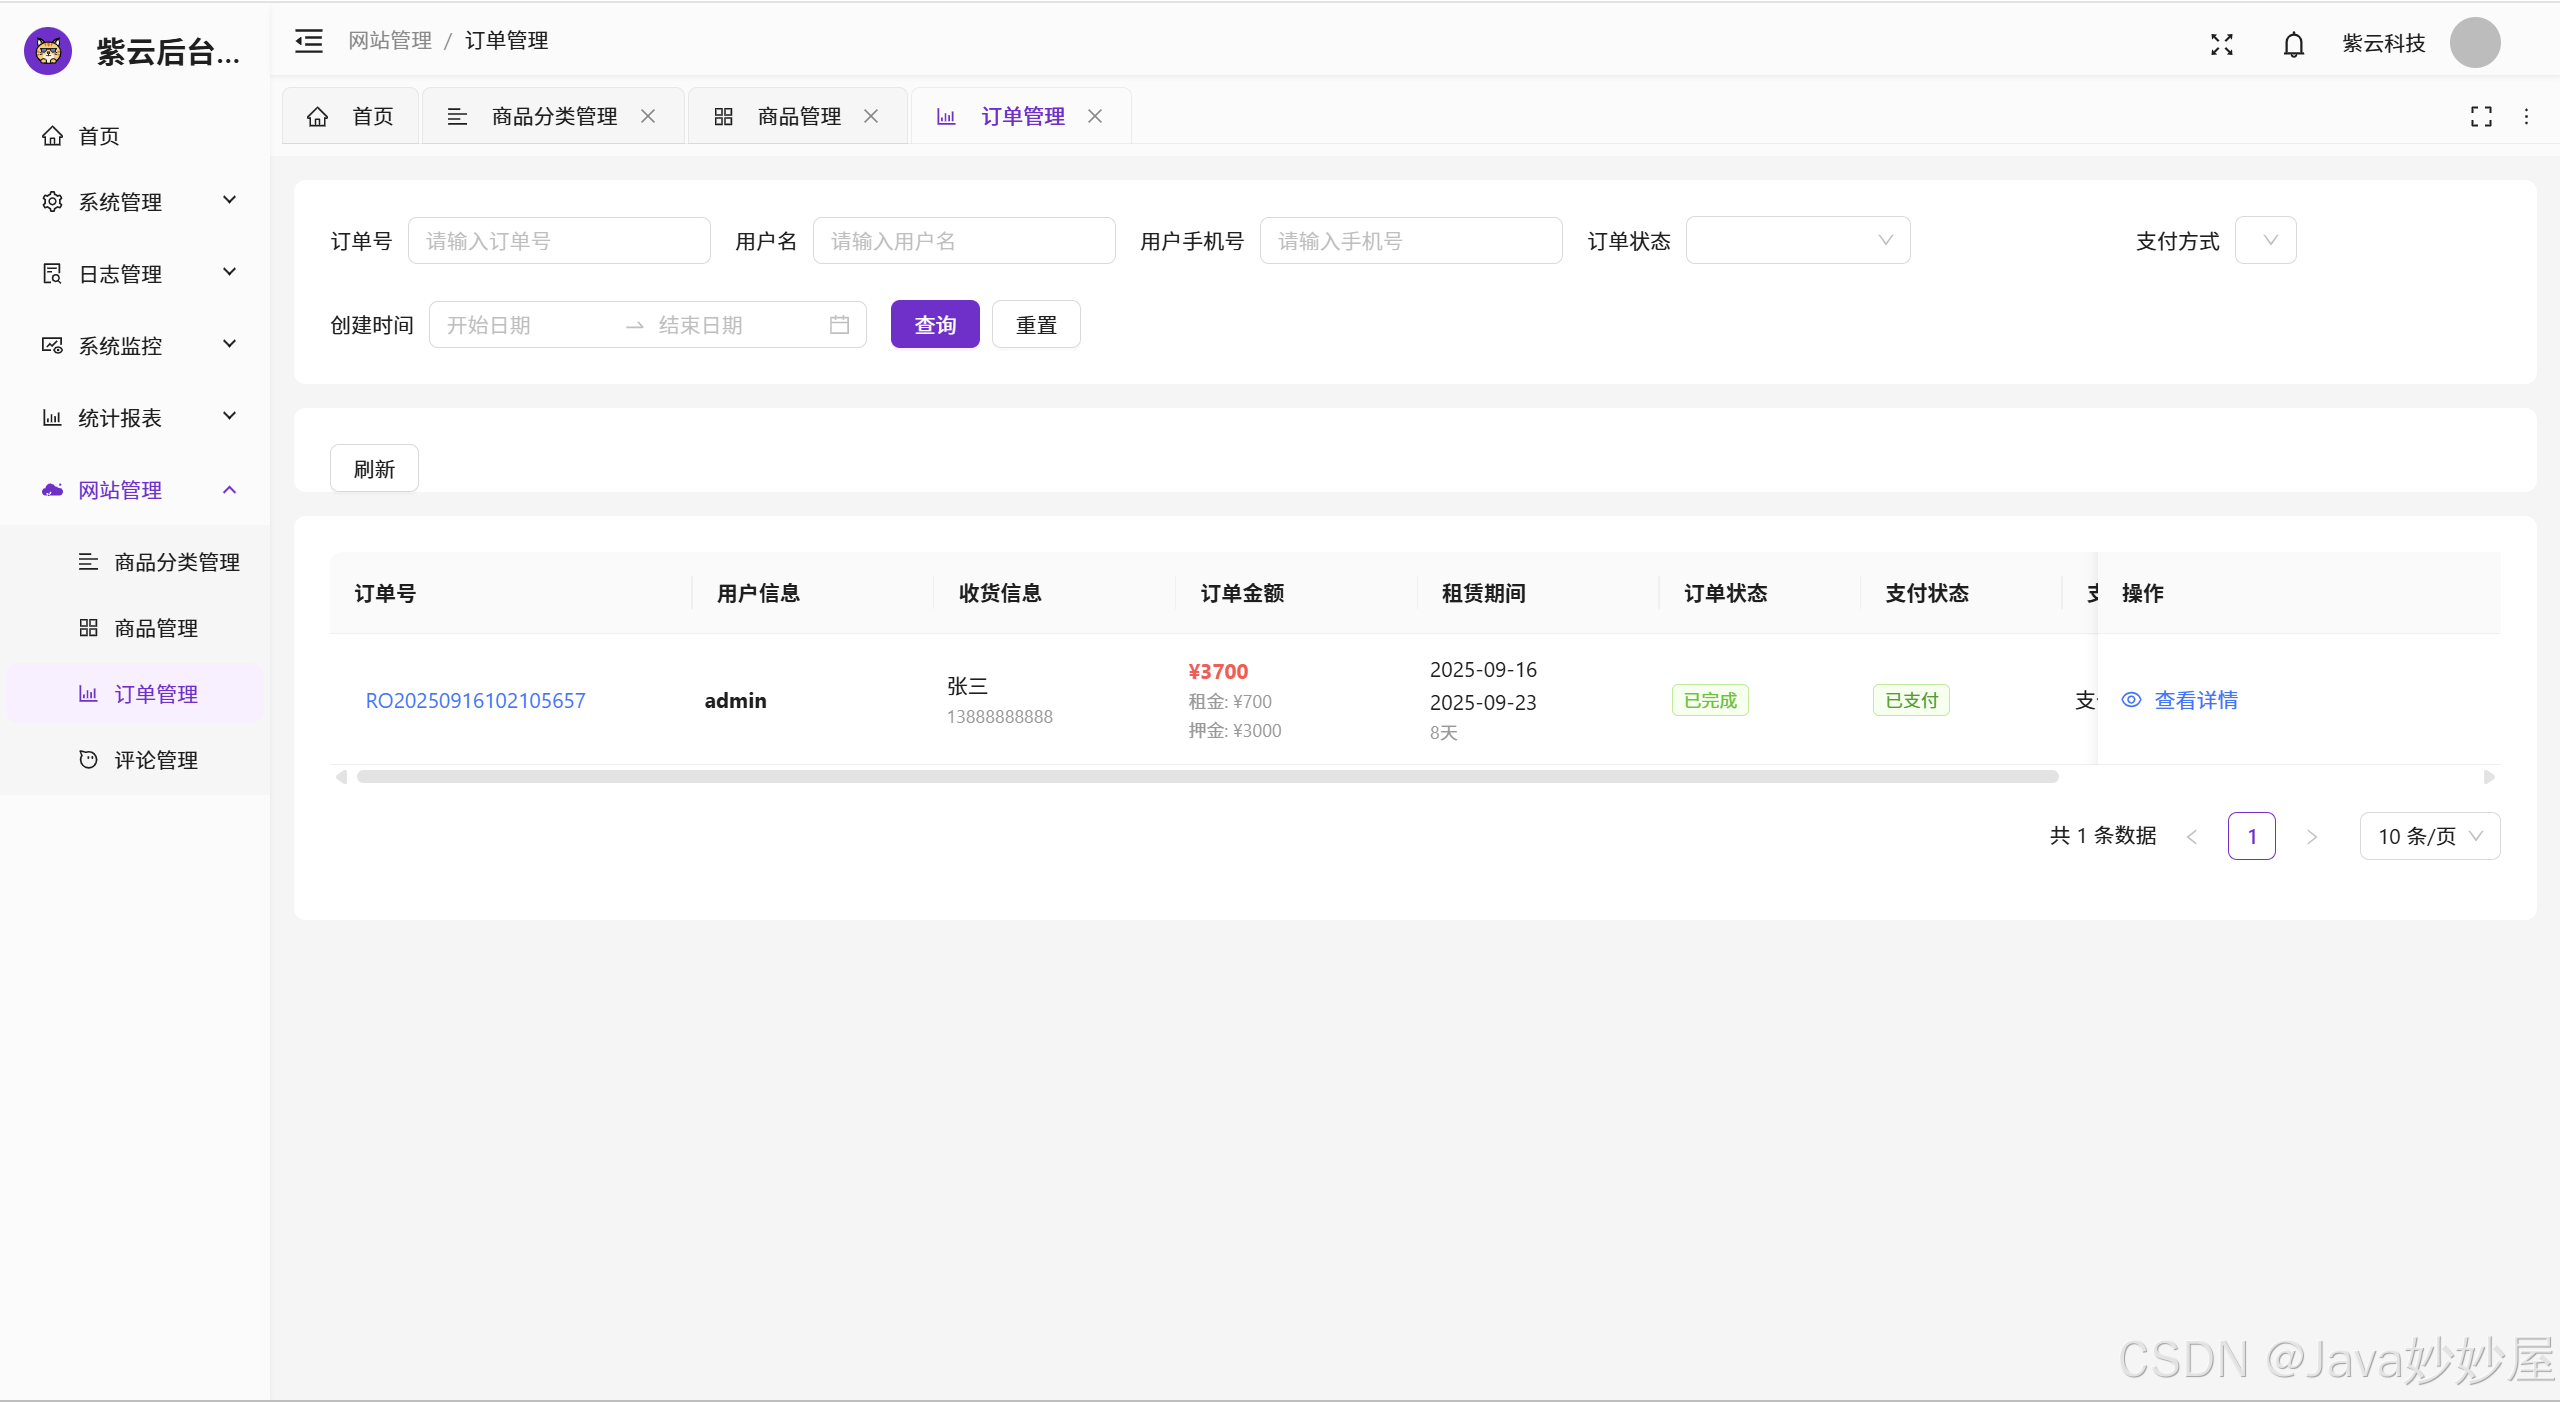Select 订单管理 in the sidebar

tap(135, 694)
